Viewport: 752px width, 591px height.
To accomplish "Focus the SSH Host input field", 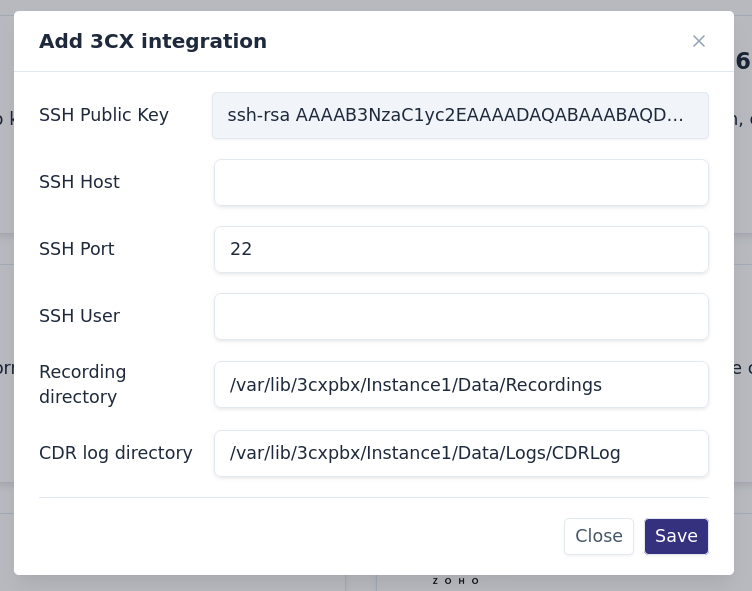I will [461, 182].
